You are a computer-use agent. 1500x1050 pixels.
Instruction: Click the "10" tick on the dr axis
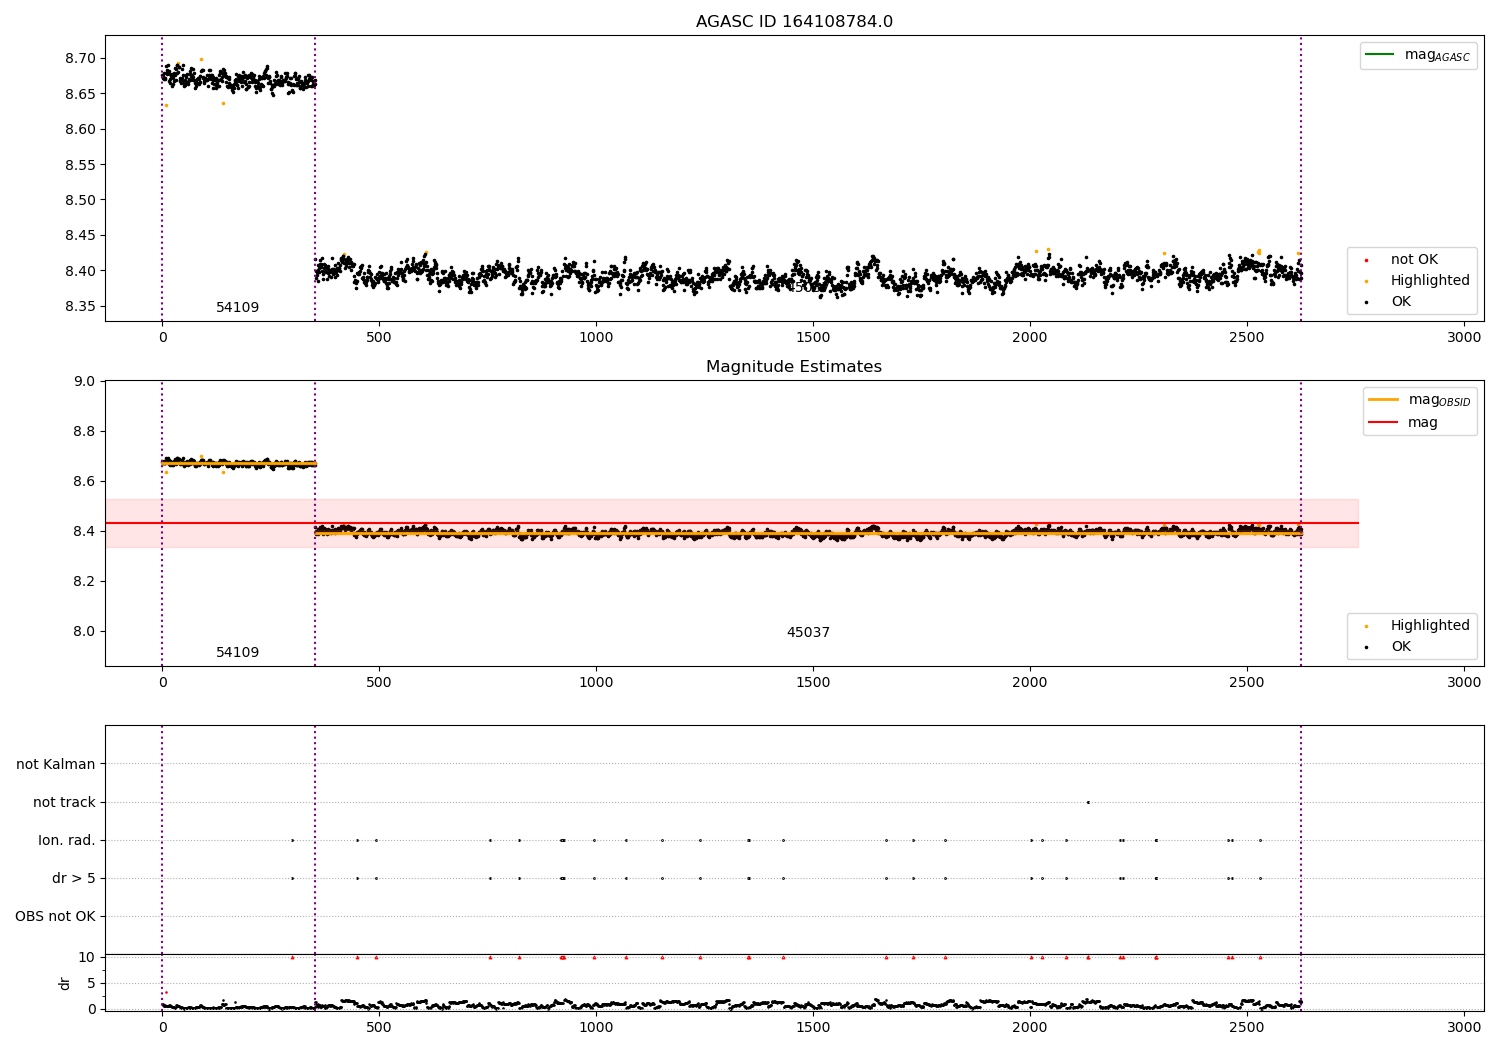(x=87, y=957)
